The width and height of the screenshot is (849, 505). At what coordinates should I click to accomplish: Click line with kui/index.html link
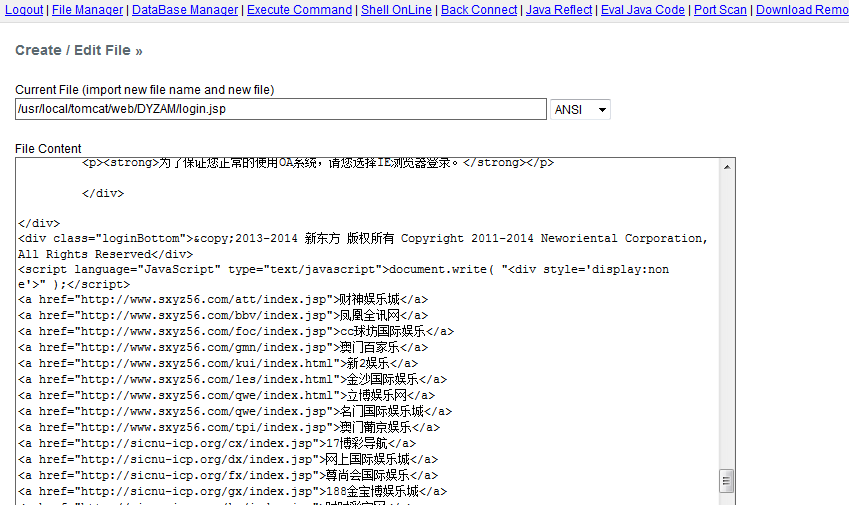(218, 363)
